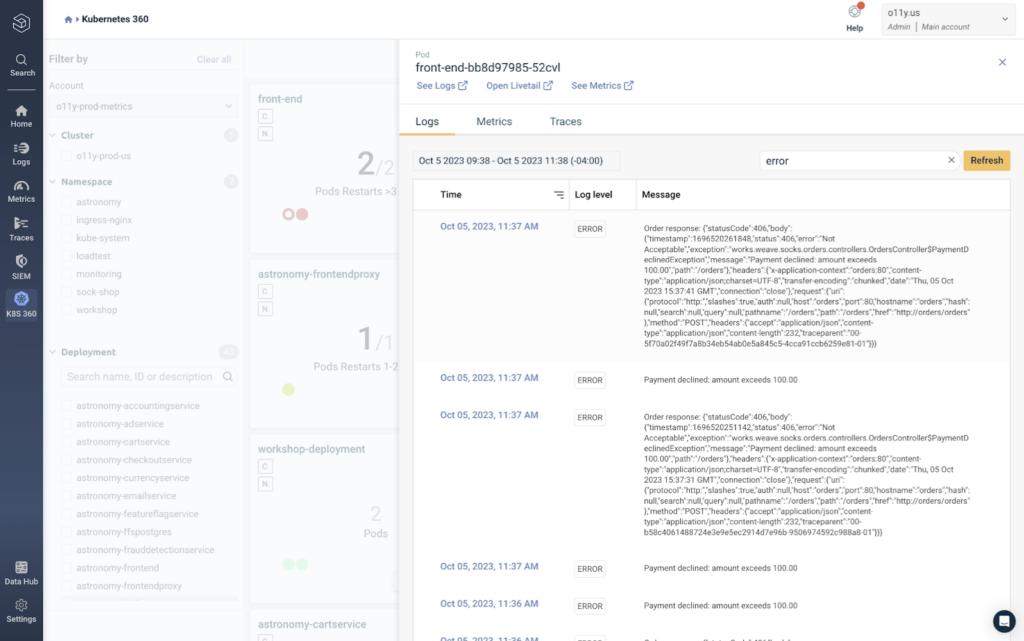This screenshot has width=1024, height=641.
Task: Open the See Logs link
Action: coord(442,86)
